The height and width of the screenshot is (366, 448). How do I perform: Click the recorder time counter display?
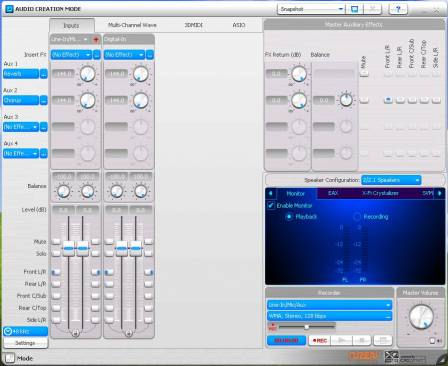click(286, 340)
